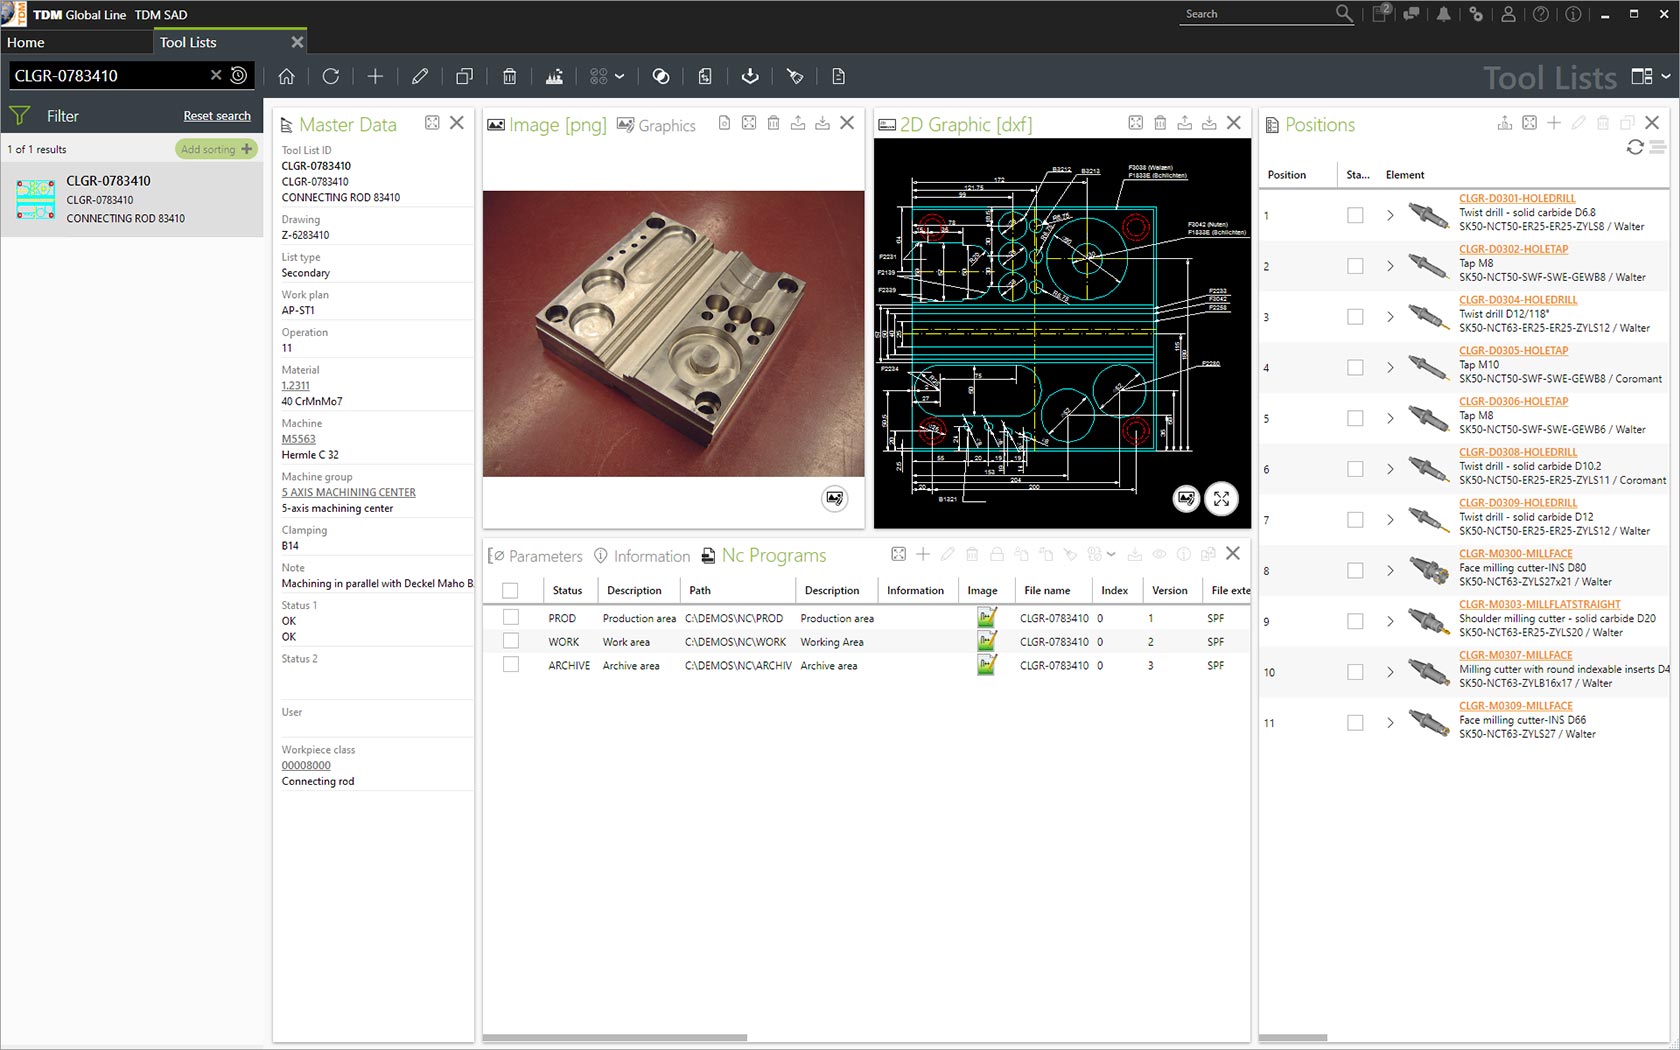Check the status box for position 11

tap(1355, 722)
